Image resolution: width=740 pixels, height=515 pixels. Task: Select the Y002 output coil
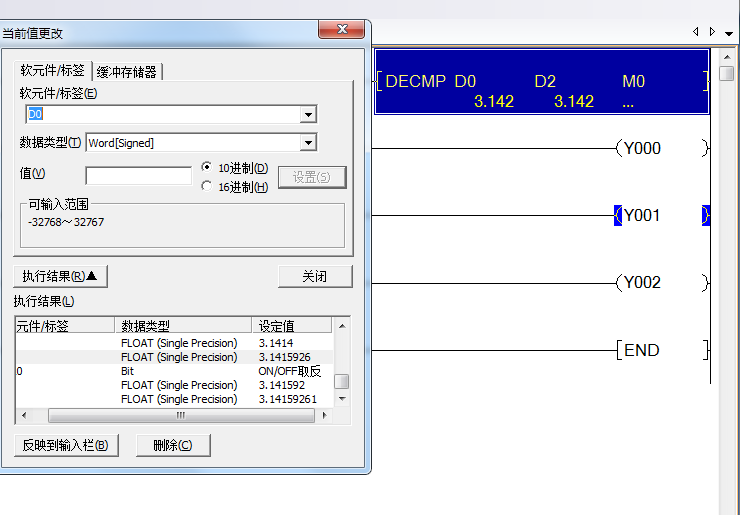pos(642,283)
